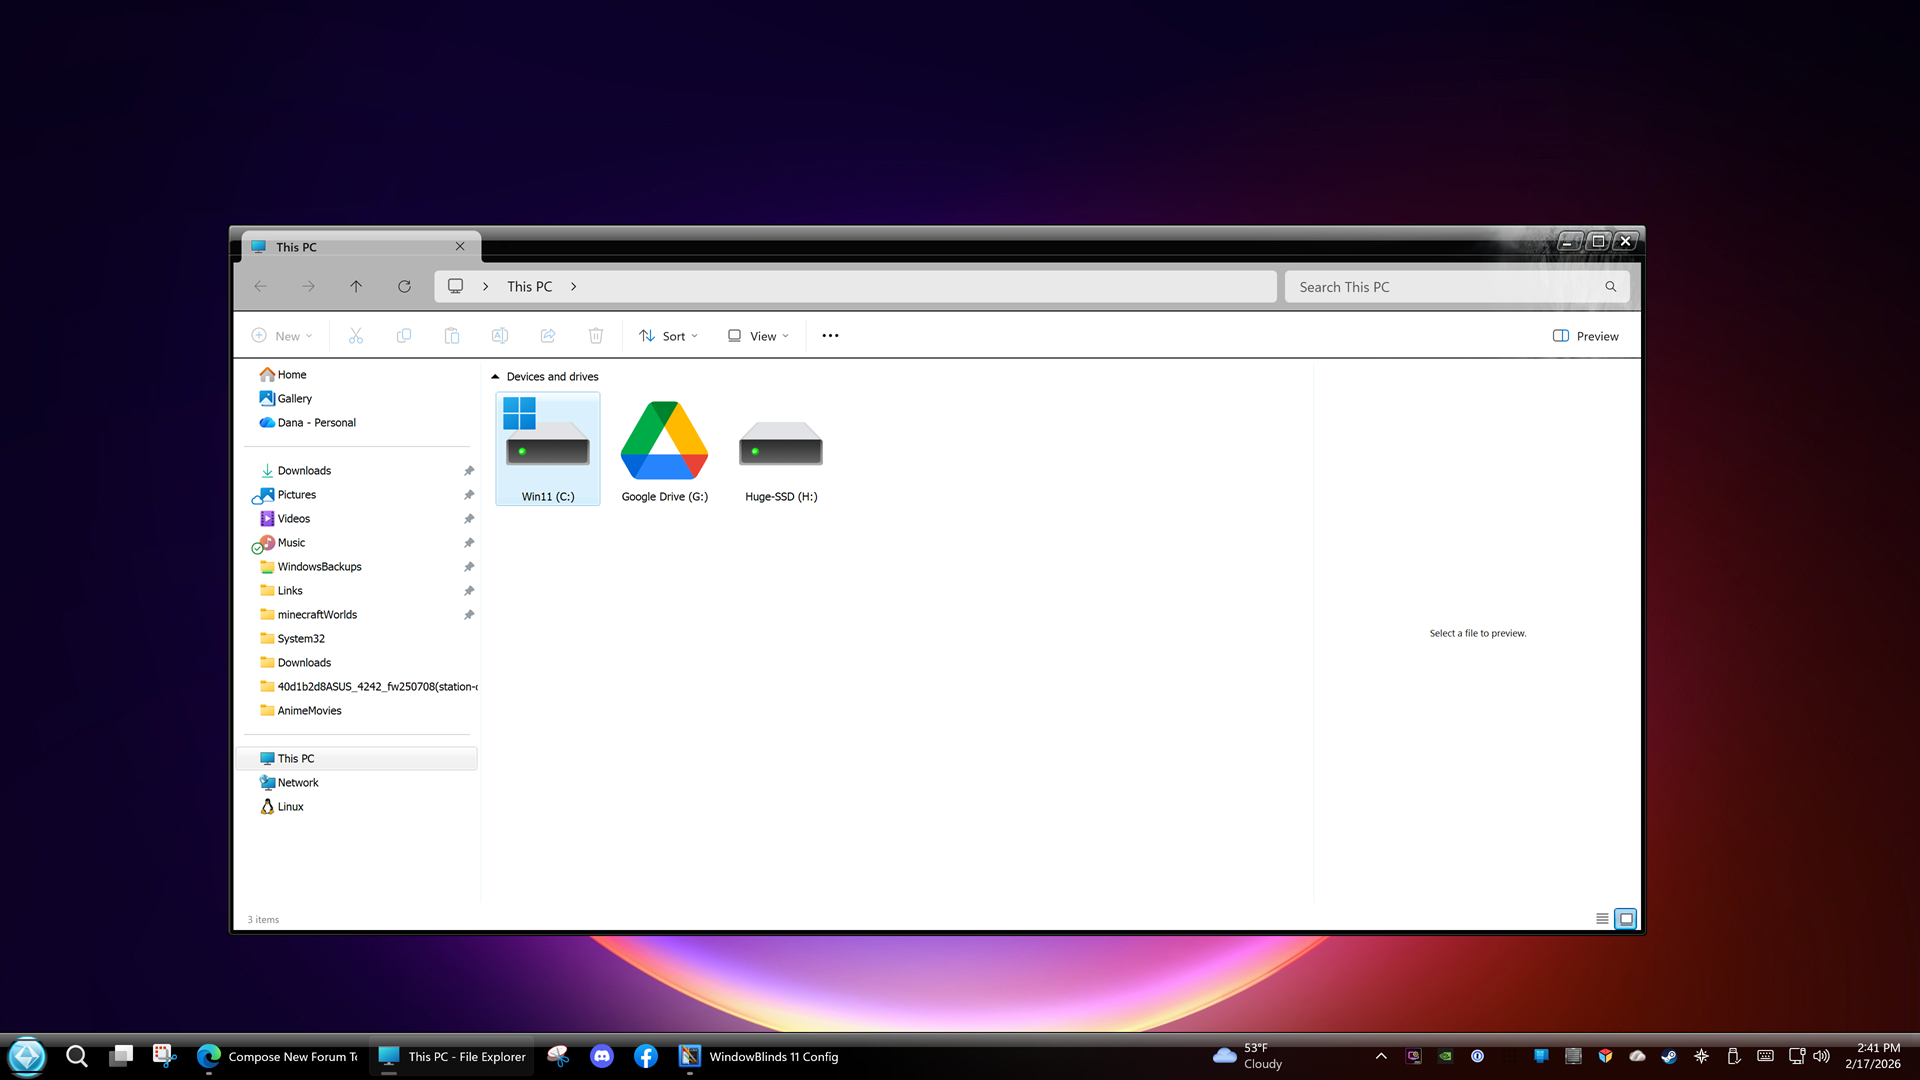Open the Sort dropdown menu
The image size is (1920, 1080).
click(668, 336)
